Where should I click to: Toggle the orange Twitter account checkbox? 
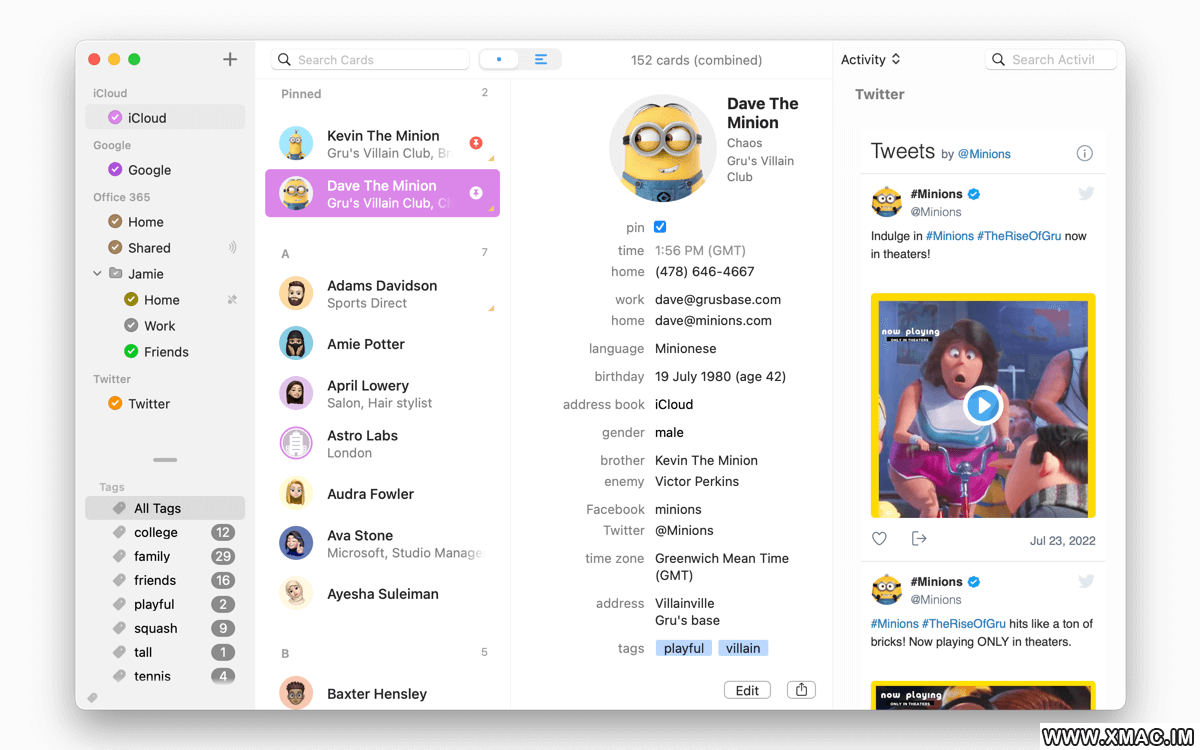115,404
